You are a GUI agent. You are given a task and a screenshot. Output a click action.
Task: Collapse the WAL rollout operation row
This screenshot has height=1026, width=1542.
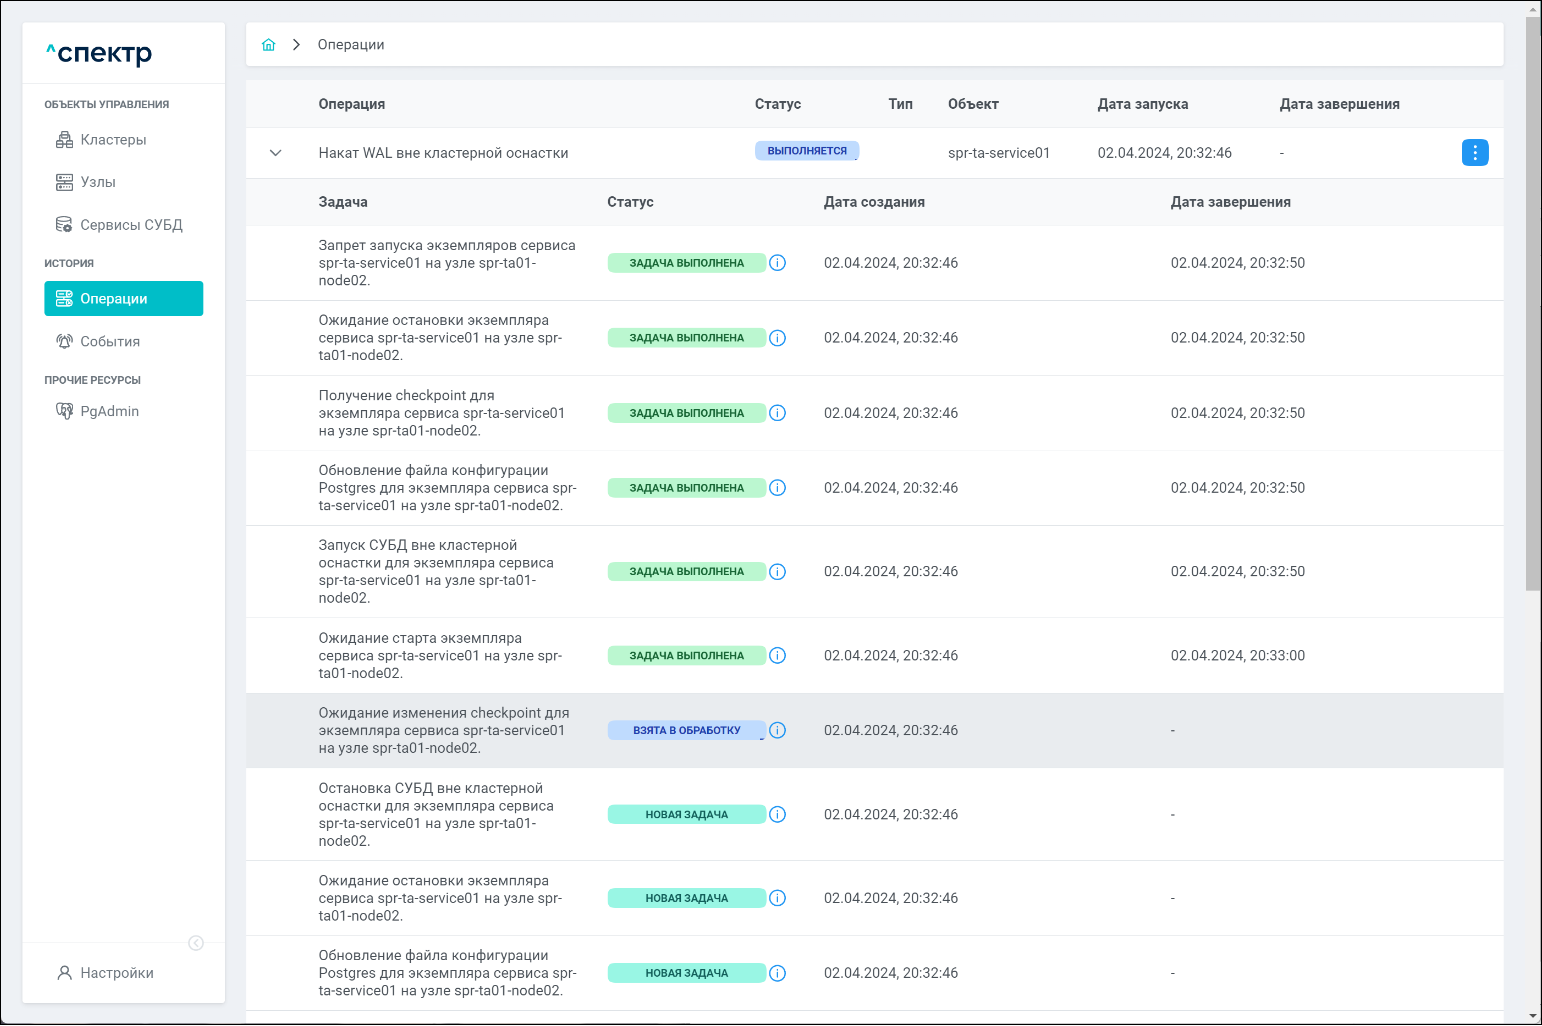point(276,153)
